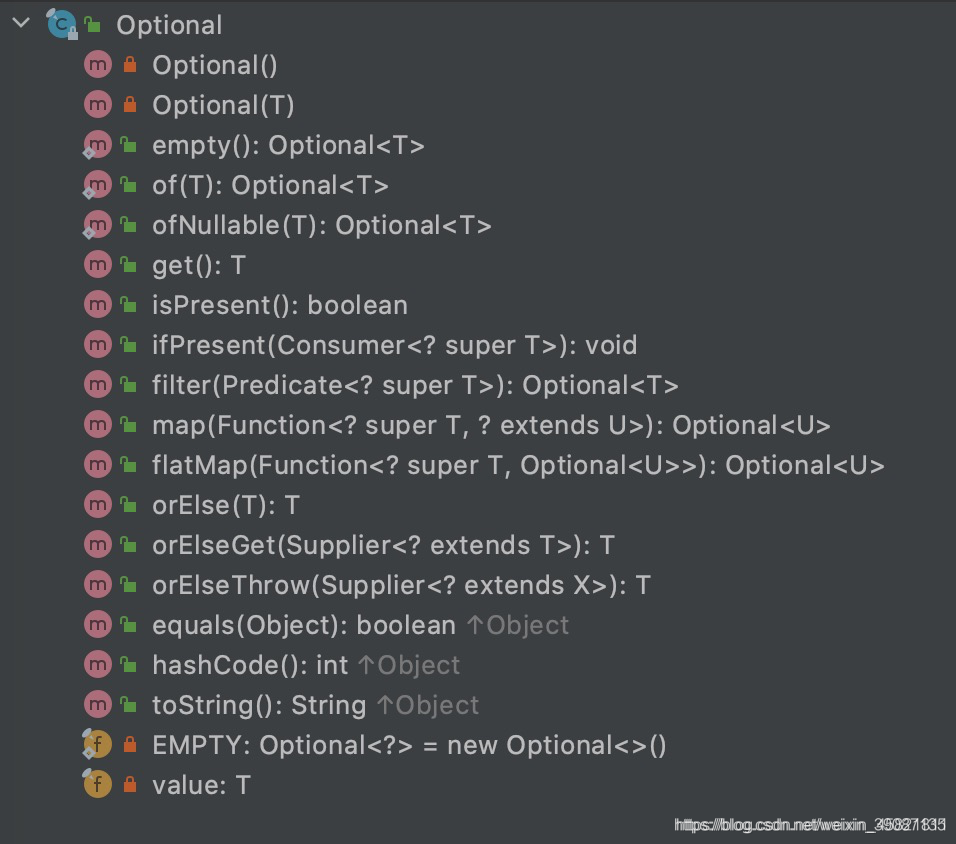This screenshot has width=956, height=844.
Task: Click the method icon next to isPresent()
Action: coord(97,304)
